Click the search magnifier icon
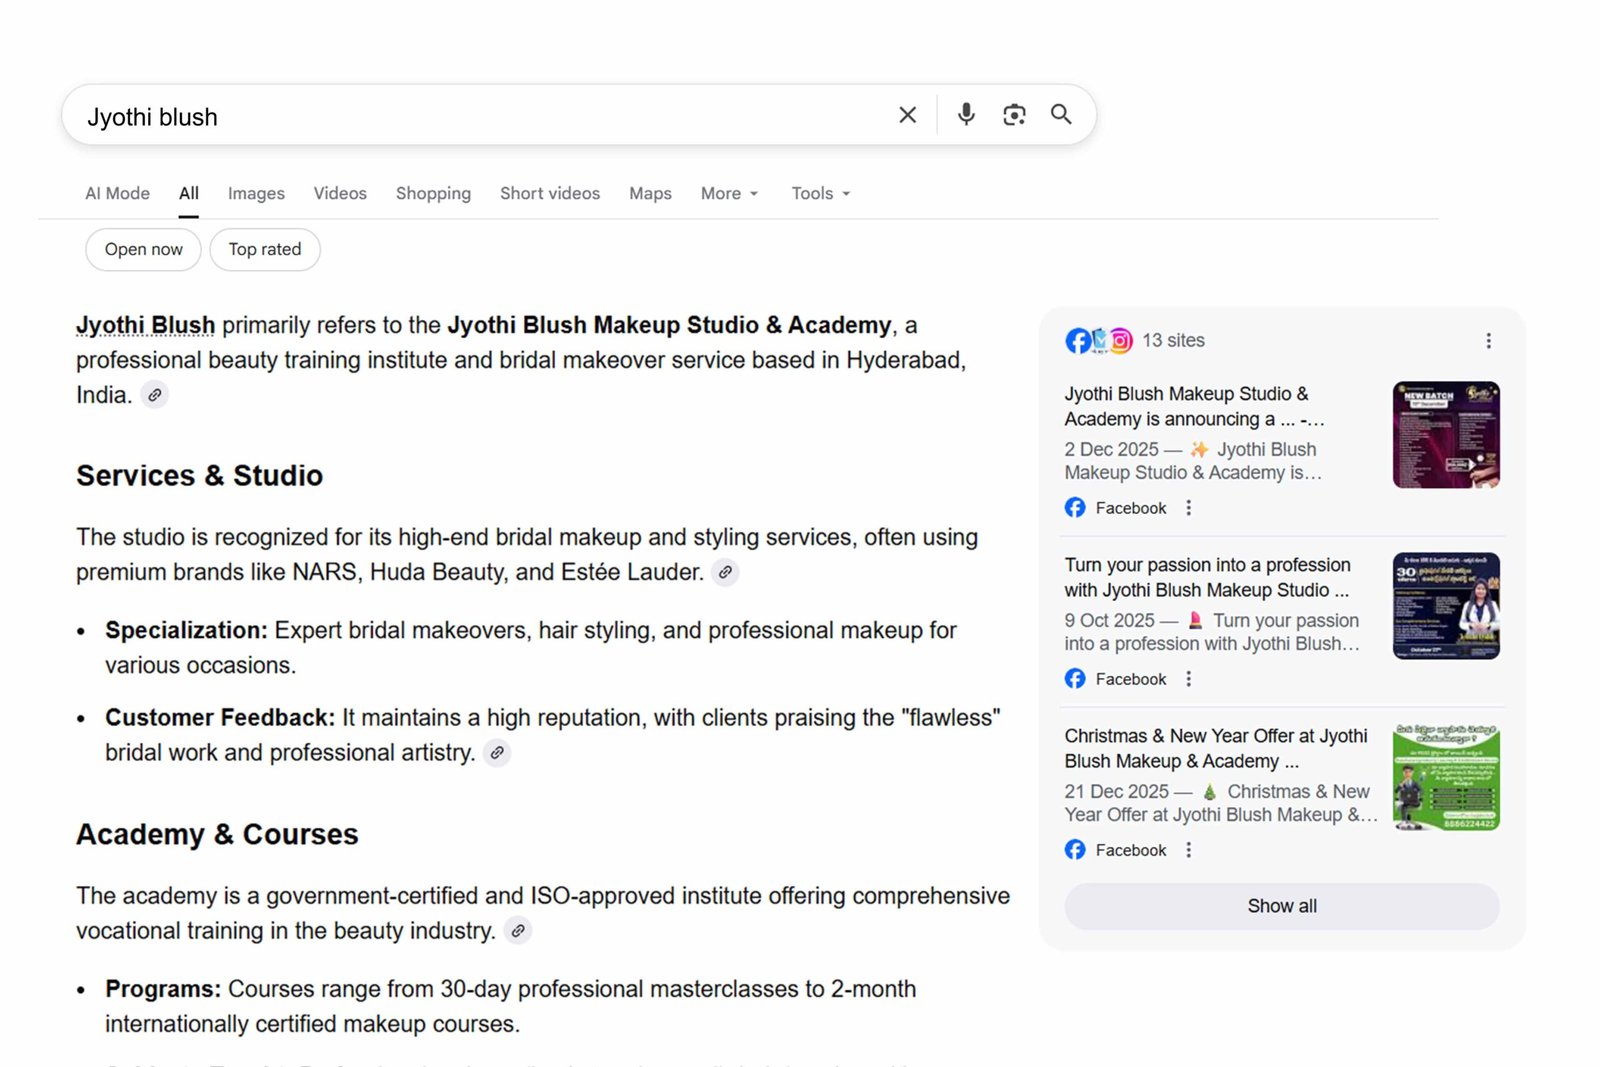This screenshot has width=1600, height=1067. pos(1060,114)
